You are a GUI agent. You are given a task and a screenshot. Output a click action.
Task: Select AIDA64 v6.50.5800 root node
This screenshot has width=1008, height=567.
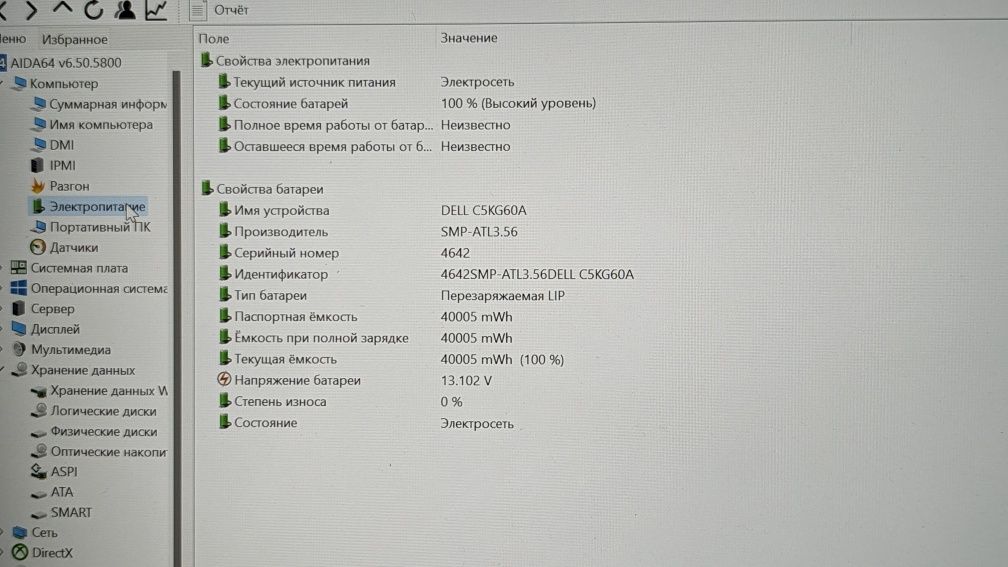[x=66, y=62]
